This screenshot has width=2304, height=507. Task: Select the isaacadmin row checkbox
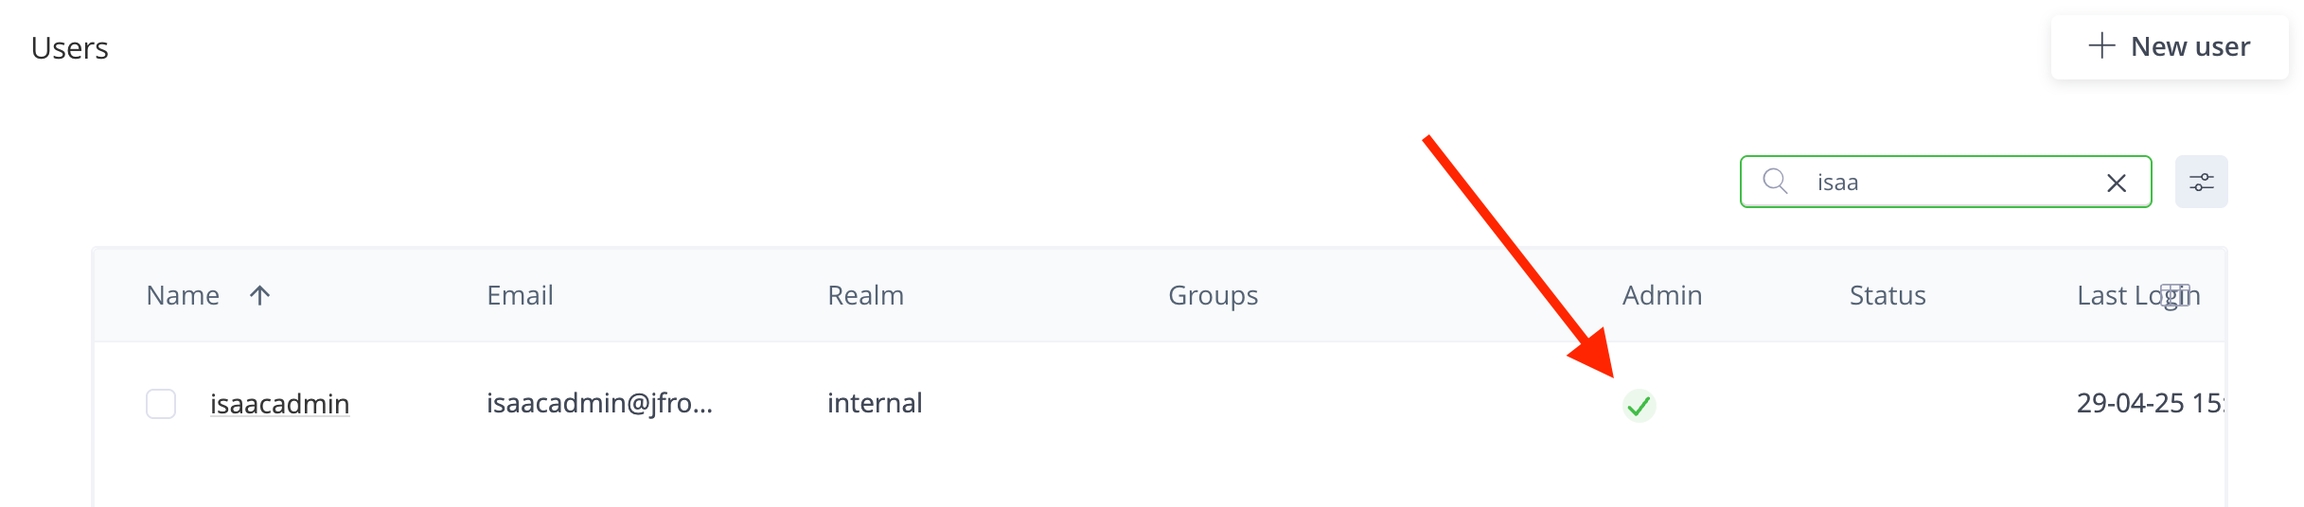161,404
